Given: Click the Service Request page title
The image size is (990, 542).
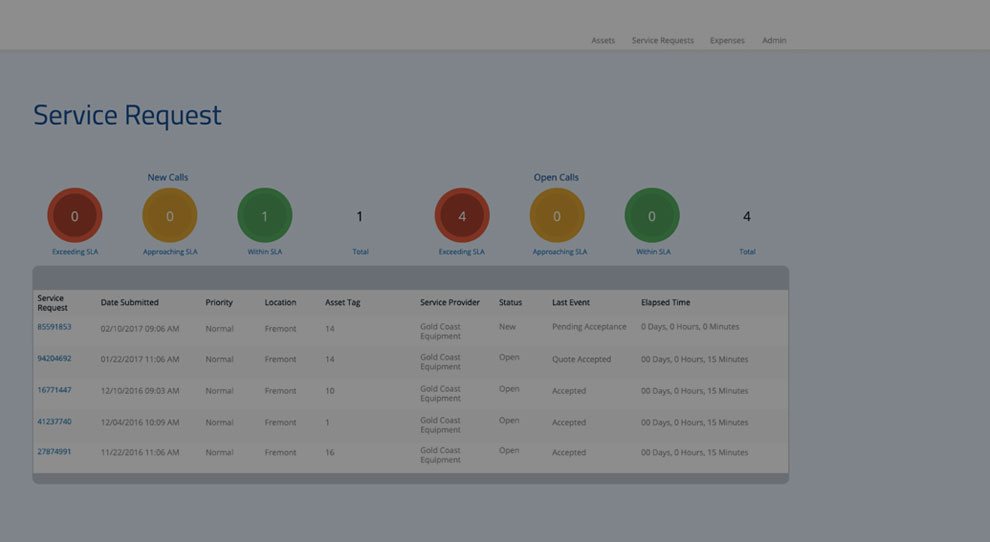Looking at the screenshot, I should [x=127, y=115].
